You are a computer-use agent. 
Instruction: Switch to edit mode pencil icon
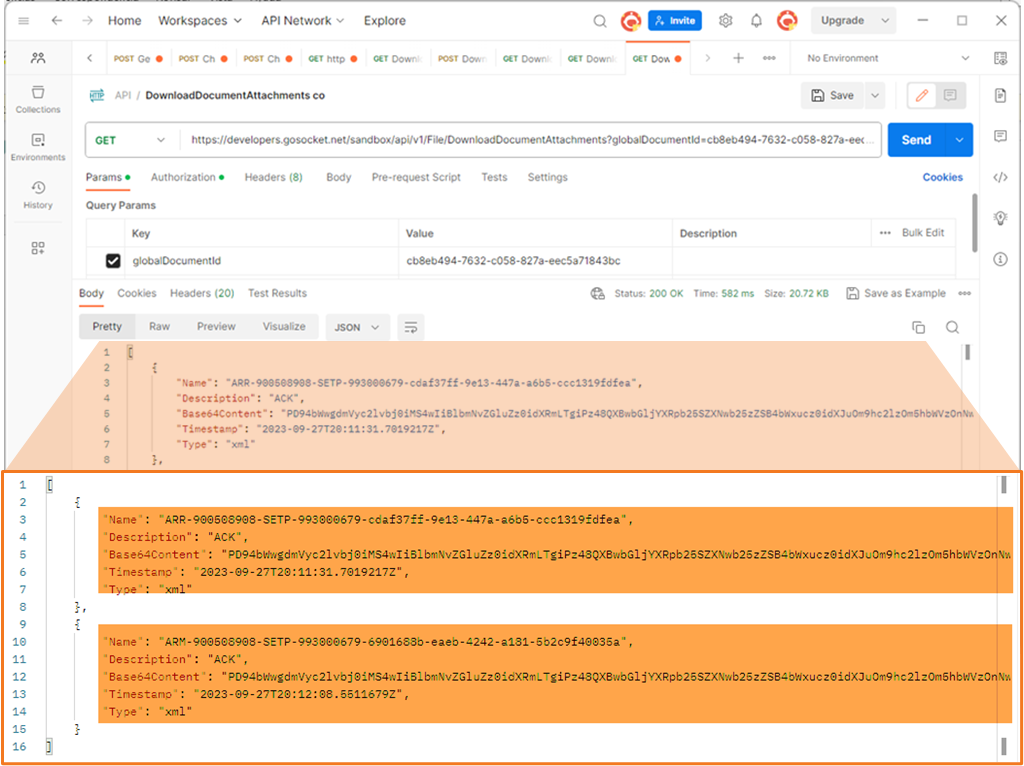tap(921, 96)
